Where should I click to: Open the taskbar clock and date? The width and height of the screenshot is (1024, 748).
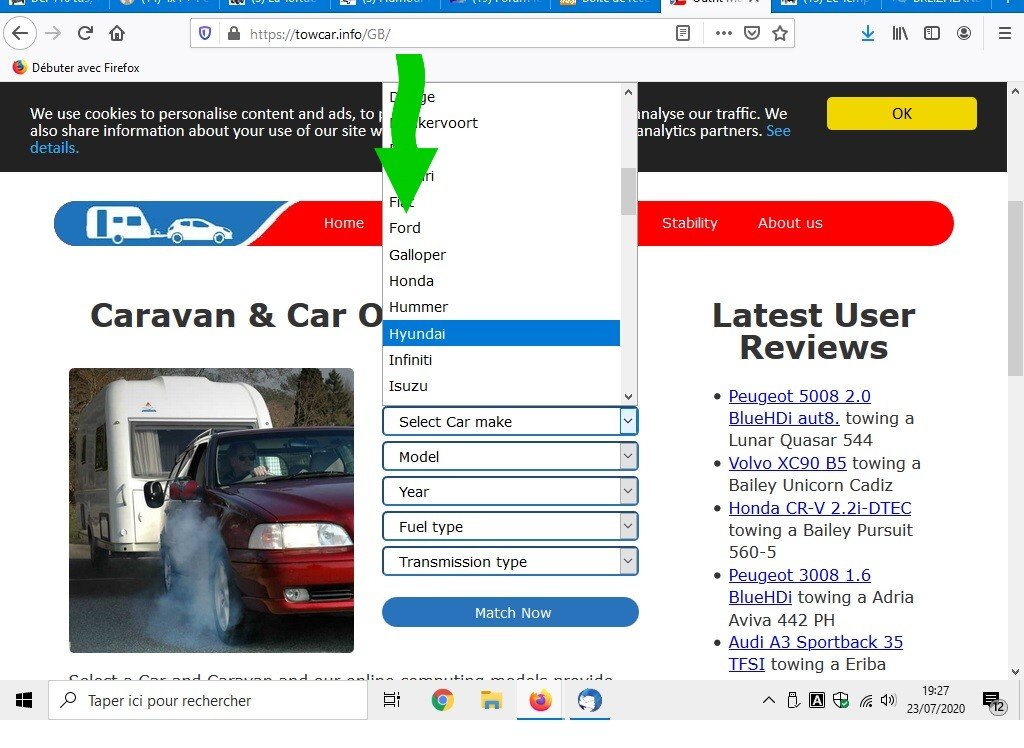coord(935,700)
